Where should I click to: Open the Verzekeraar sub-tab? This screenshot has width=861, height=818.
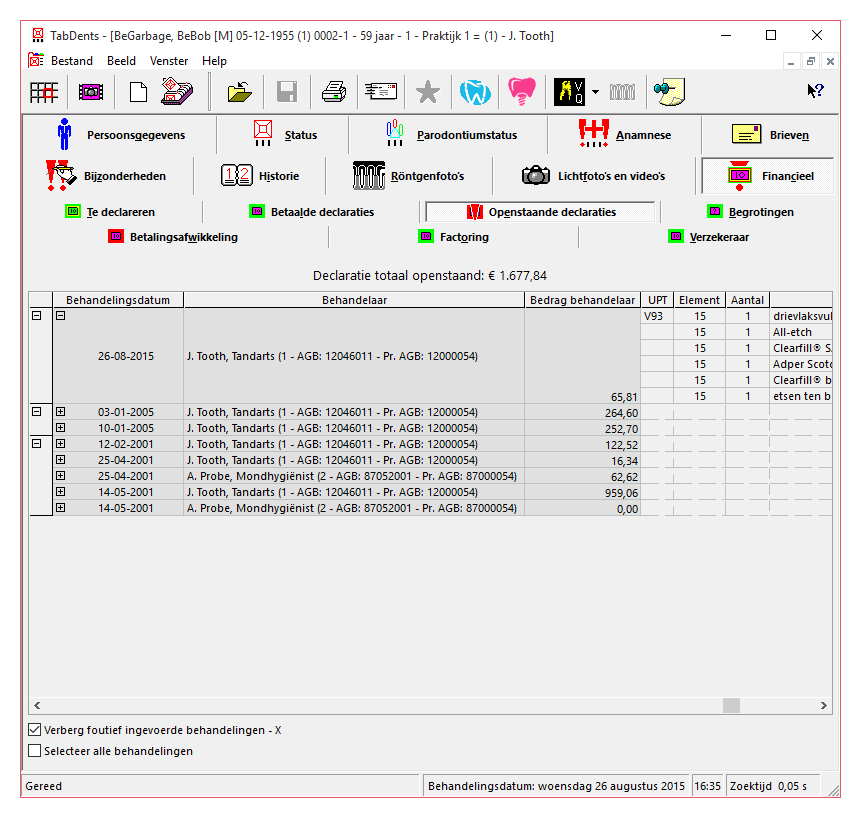point(708,237)
